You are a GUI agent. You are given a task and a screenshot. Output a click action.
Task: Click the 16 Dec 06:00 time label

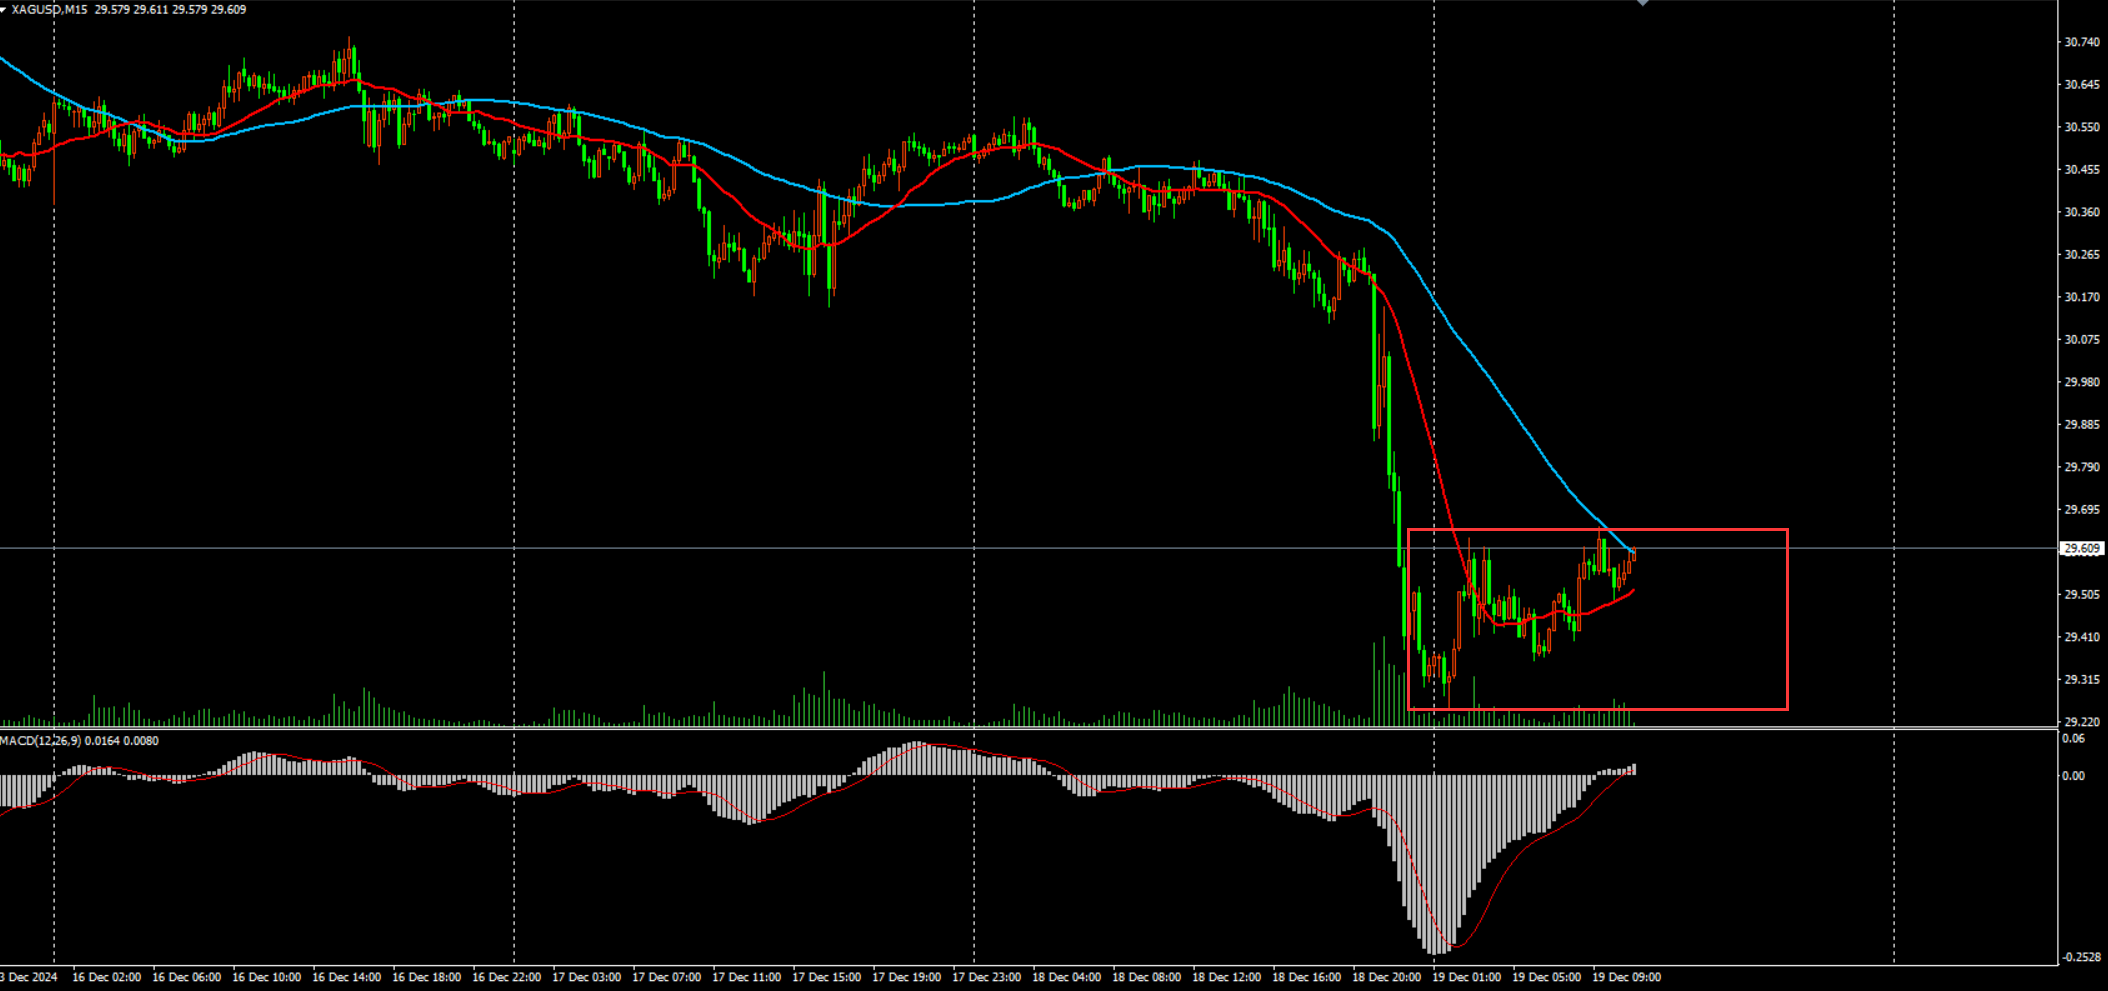(x=186, y=977)
